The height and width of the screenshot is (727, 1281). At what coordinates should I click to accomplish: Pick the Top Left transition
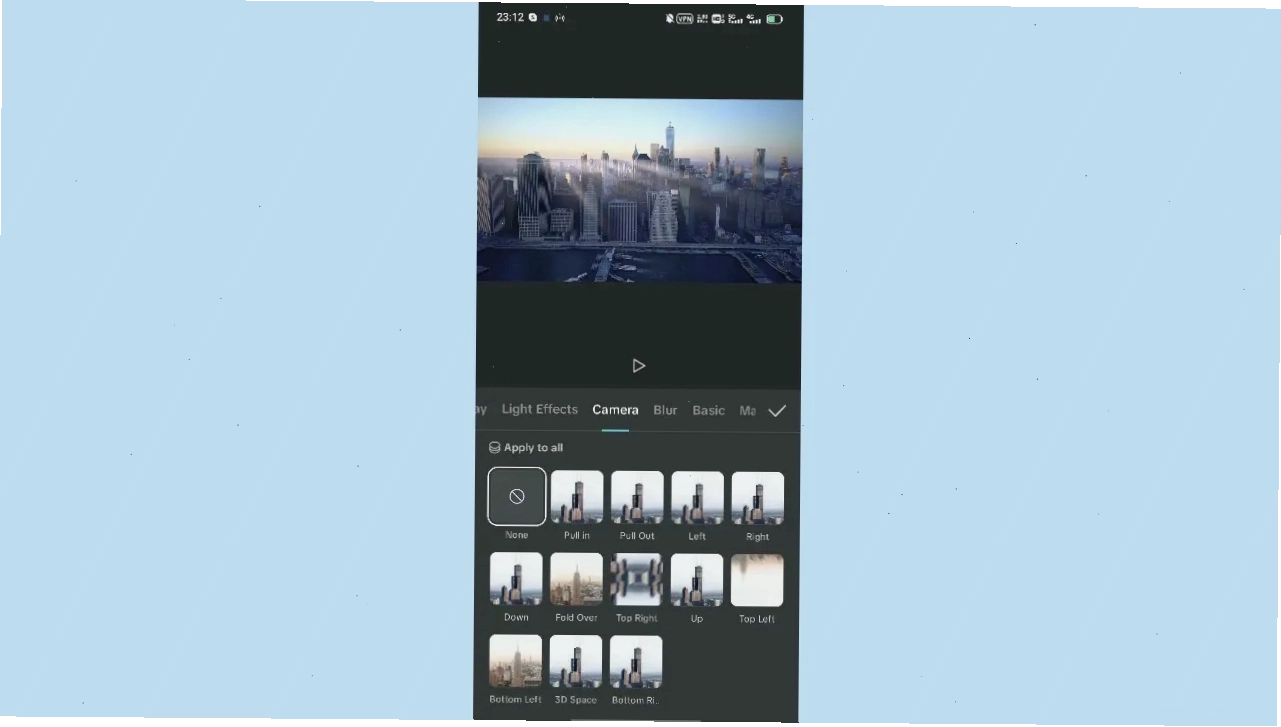click(757, 580)
